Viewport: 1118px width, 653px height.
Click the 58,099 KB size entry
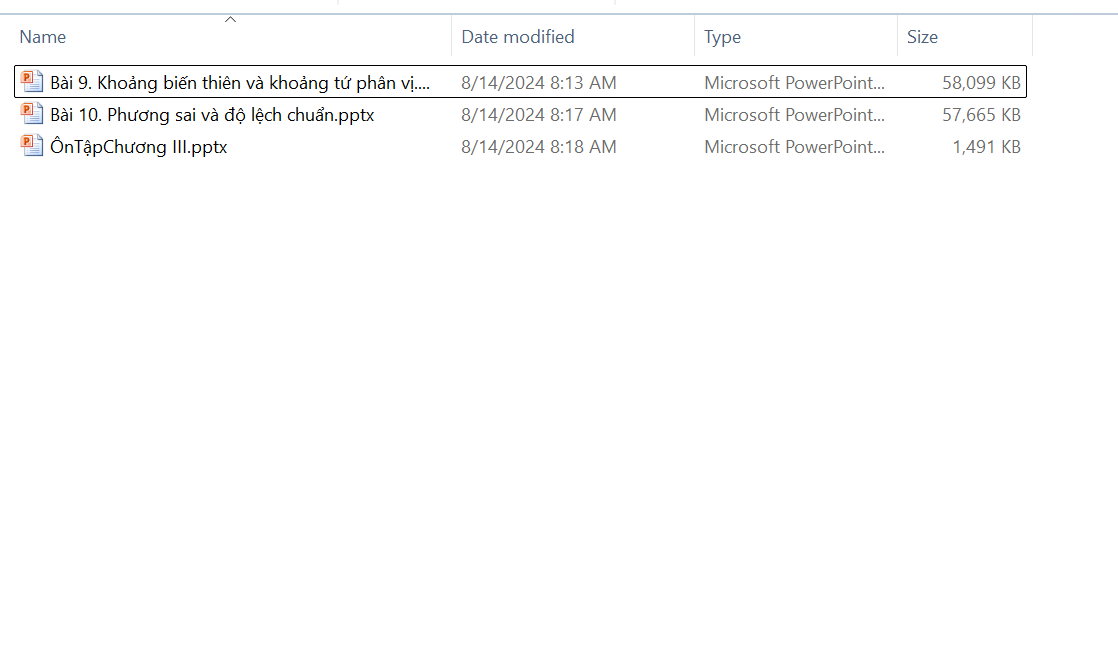tap(981, 83)
